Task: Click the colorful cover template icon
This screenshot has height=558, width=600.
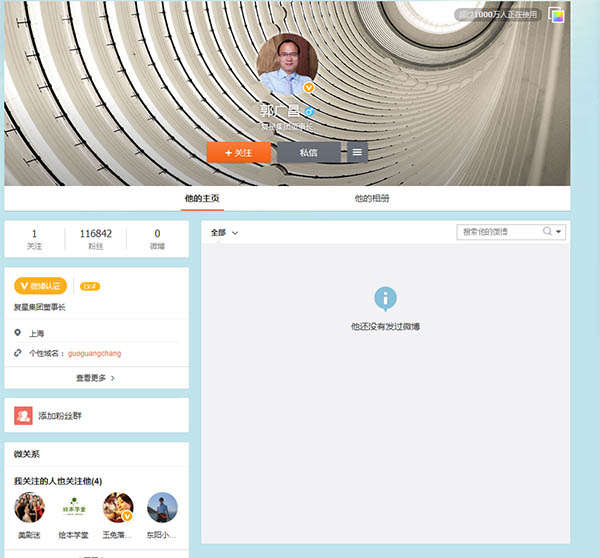Action: tap(556, 15)
